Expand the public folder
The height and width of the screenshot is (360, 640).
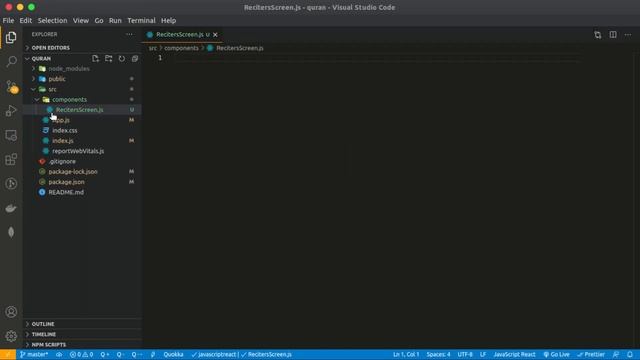57,79
